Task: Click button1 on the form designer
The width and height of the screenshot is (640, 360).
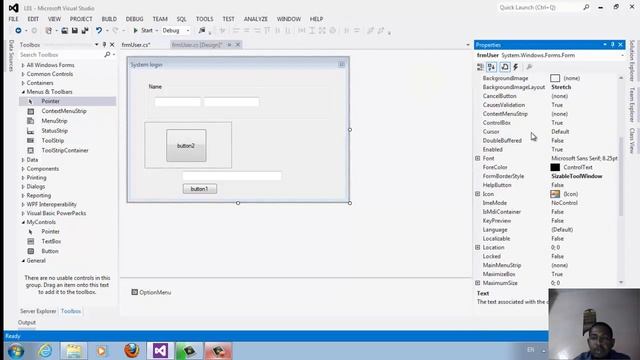Action: 200,189
